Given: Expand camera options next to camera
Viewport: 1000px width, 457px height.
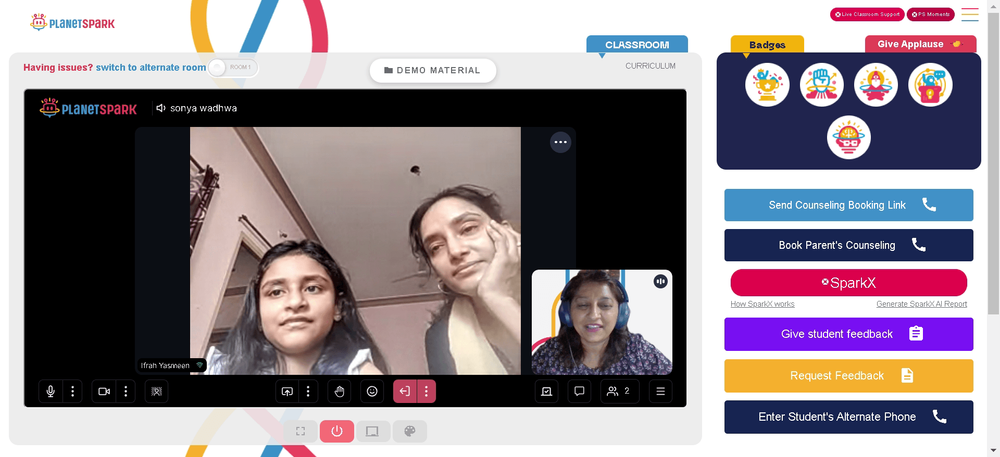Looking at the screenshot, I should 126,391.
